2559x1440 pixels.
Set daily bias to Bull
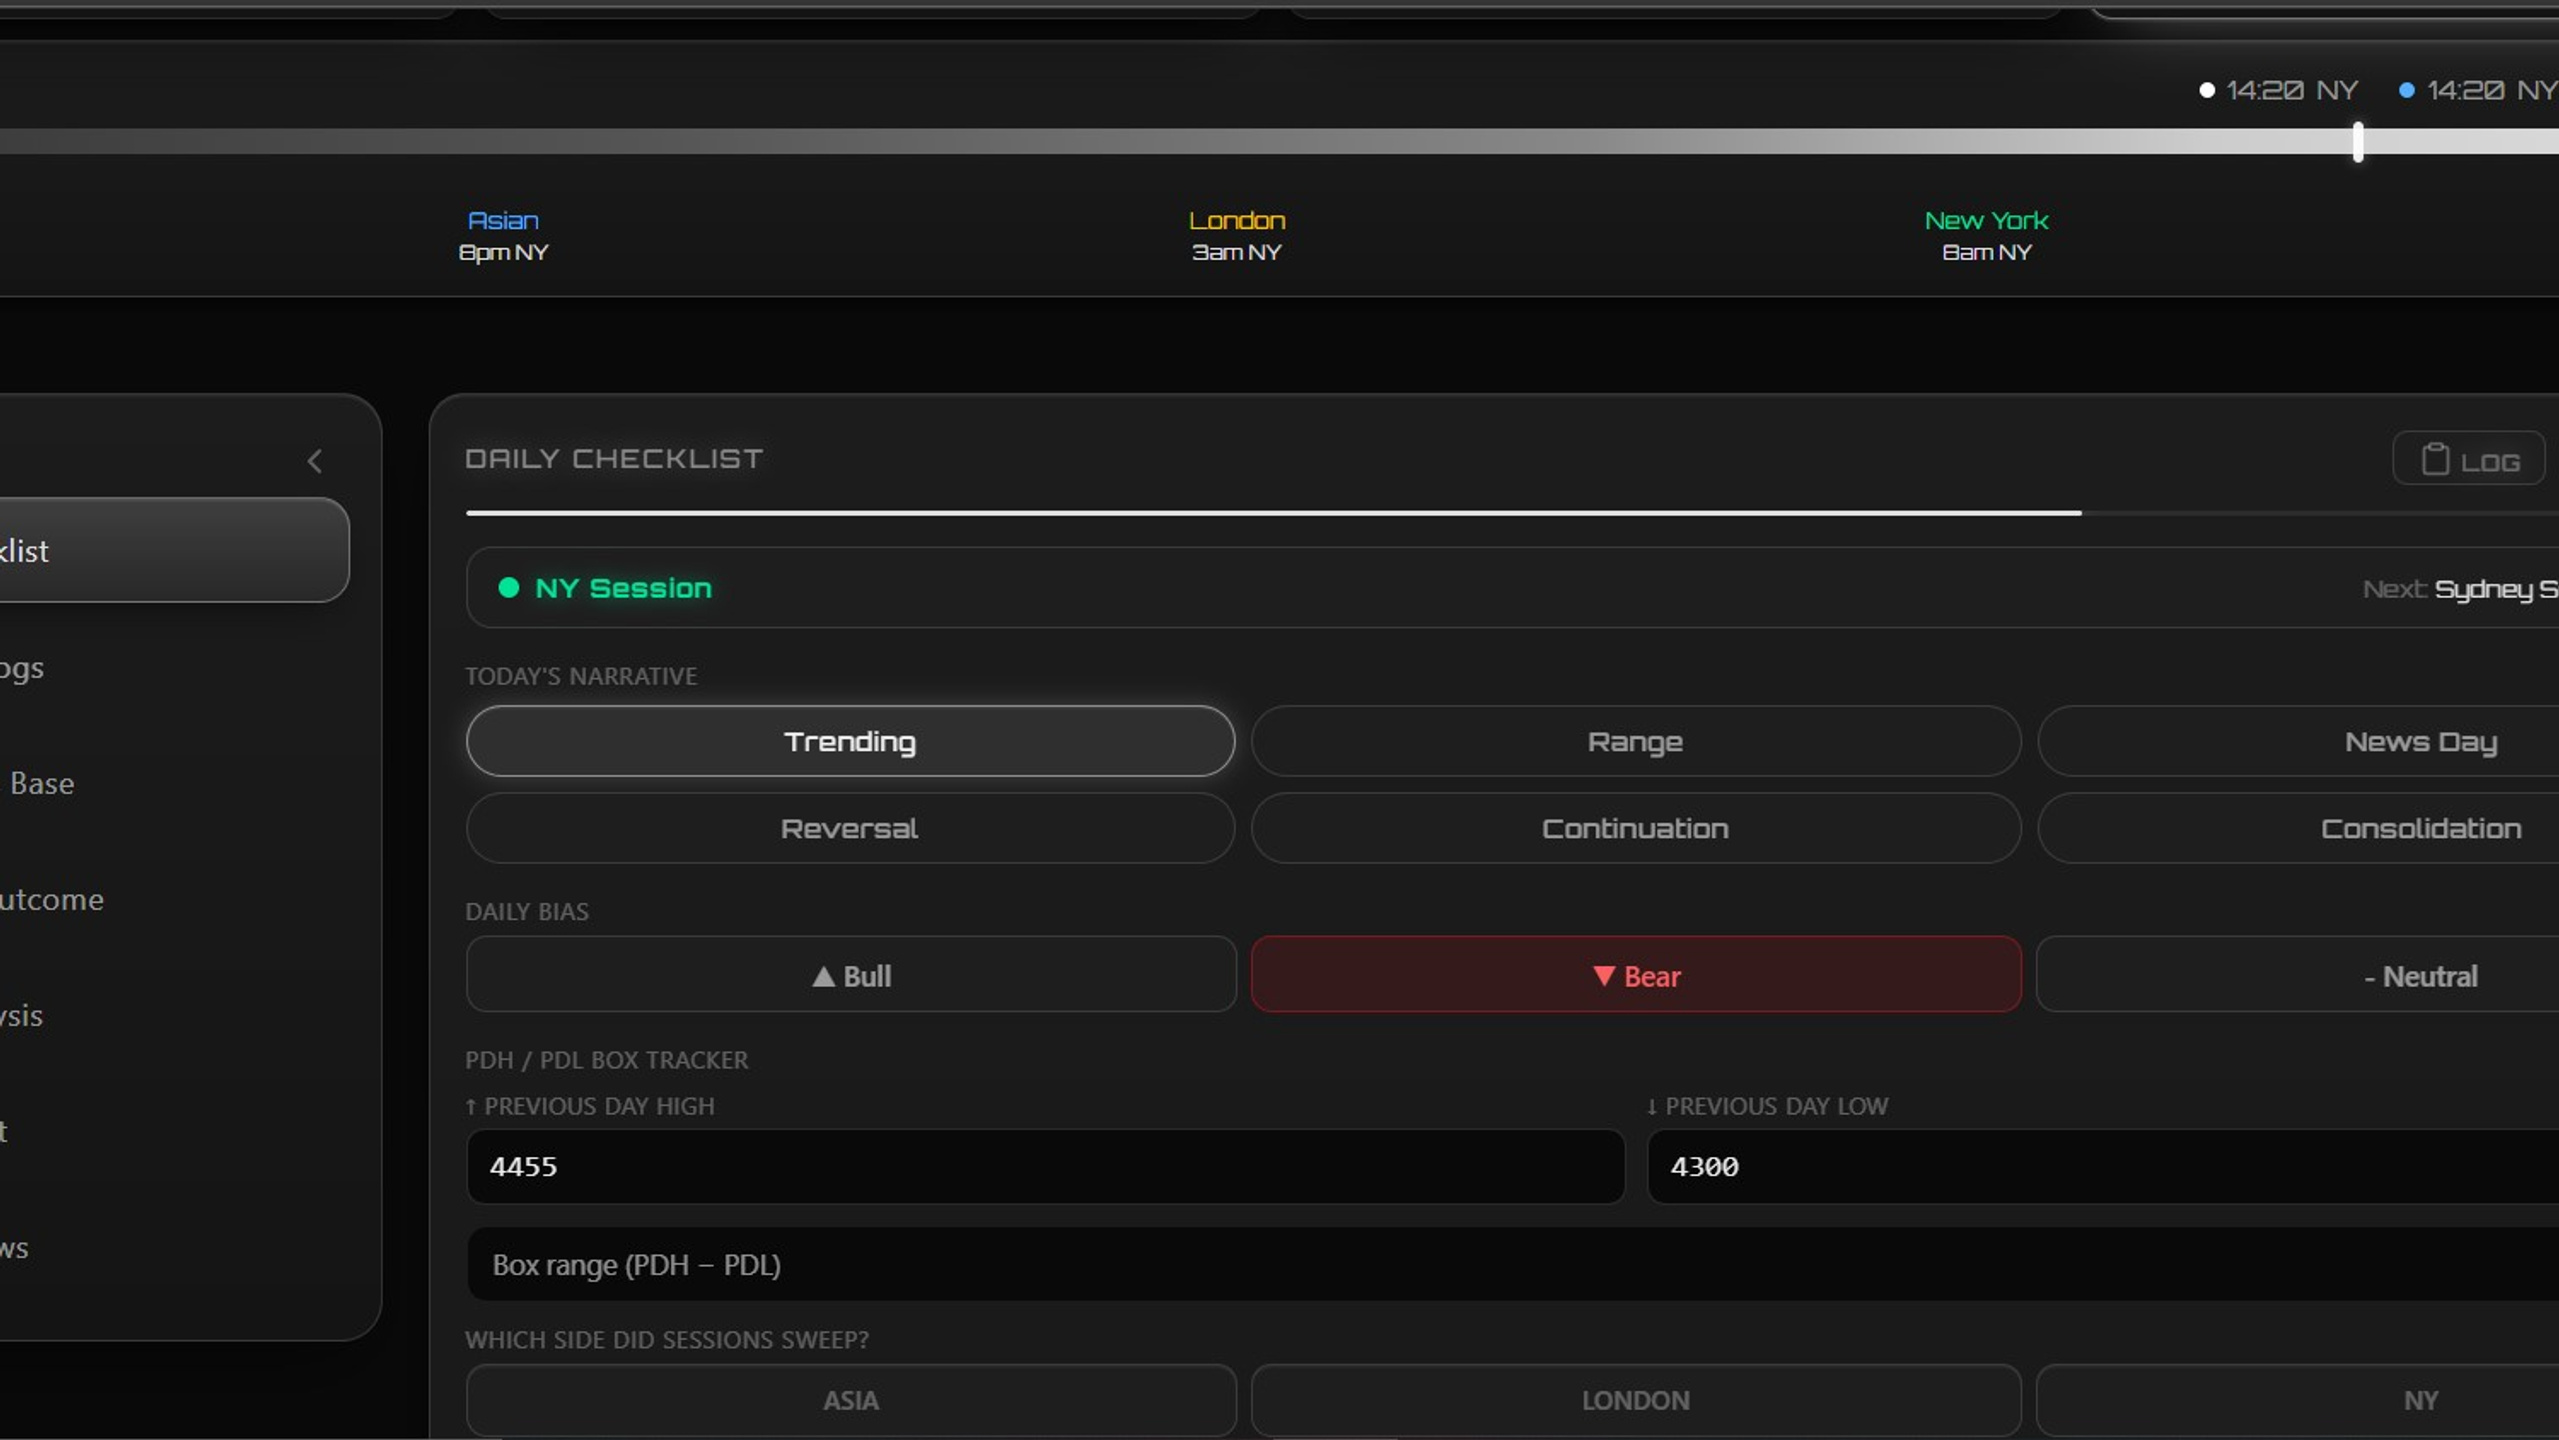pyautogui.click(x=851, y=975)
